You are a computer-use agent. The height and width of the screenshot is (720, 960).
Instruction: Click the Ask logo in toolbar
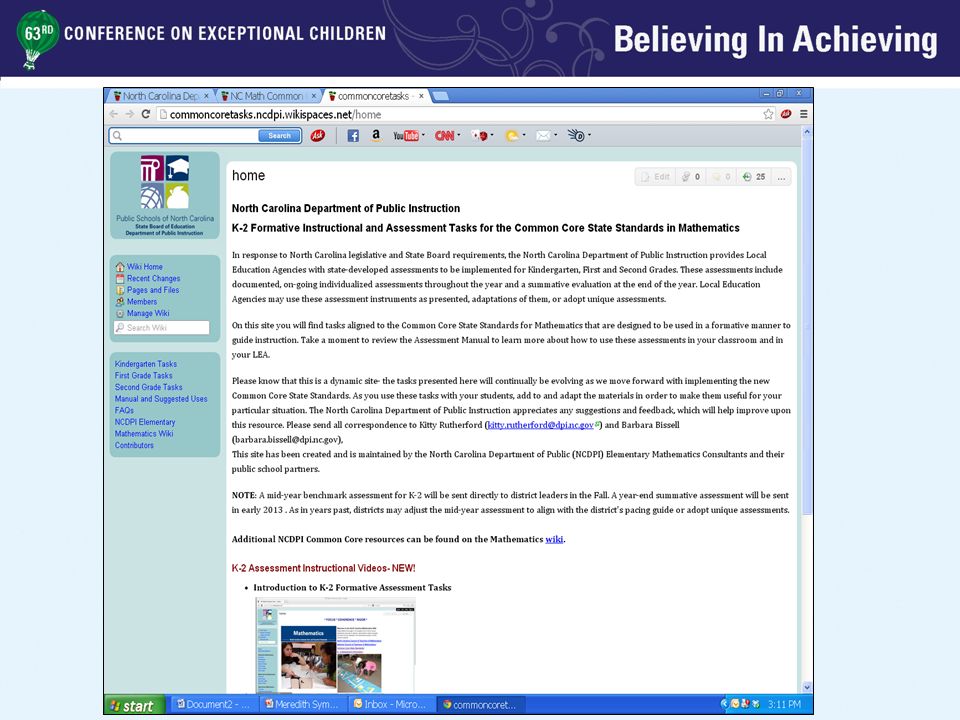(x=317, y=135)
